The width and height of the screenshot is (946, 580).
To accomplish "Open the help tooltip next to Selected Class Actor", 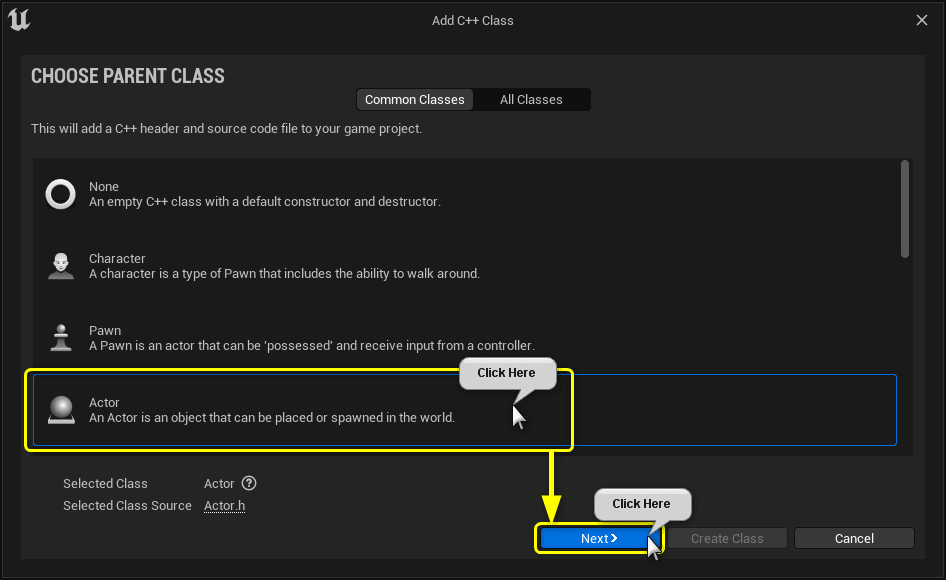I will [247, 483].
